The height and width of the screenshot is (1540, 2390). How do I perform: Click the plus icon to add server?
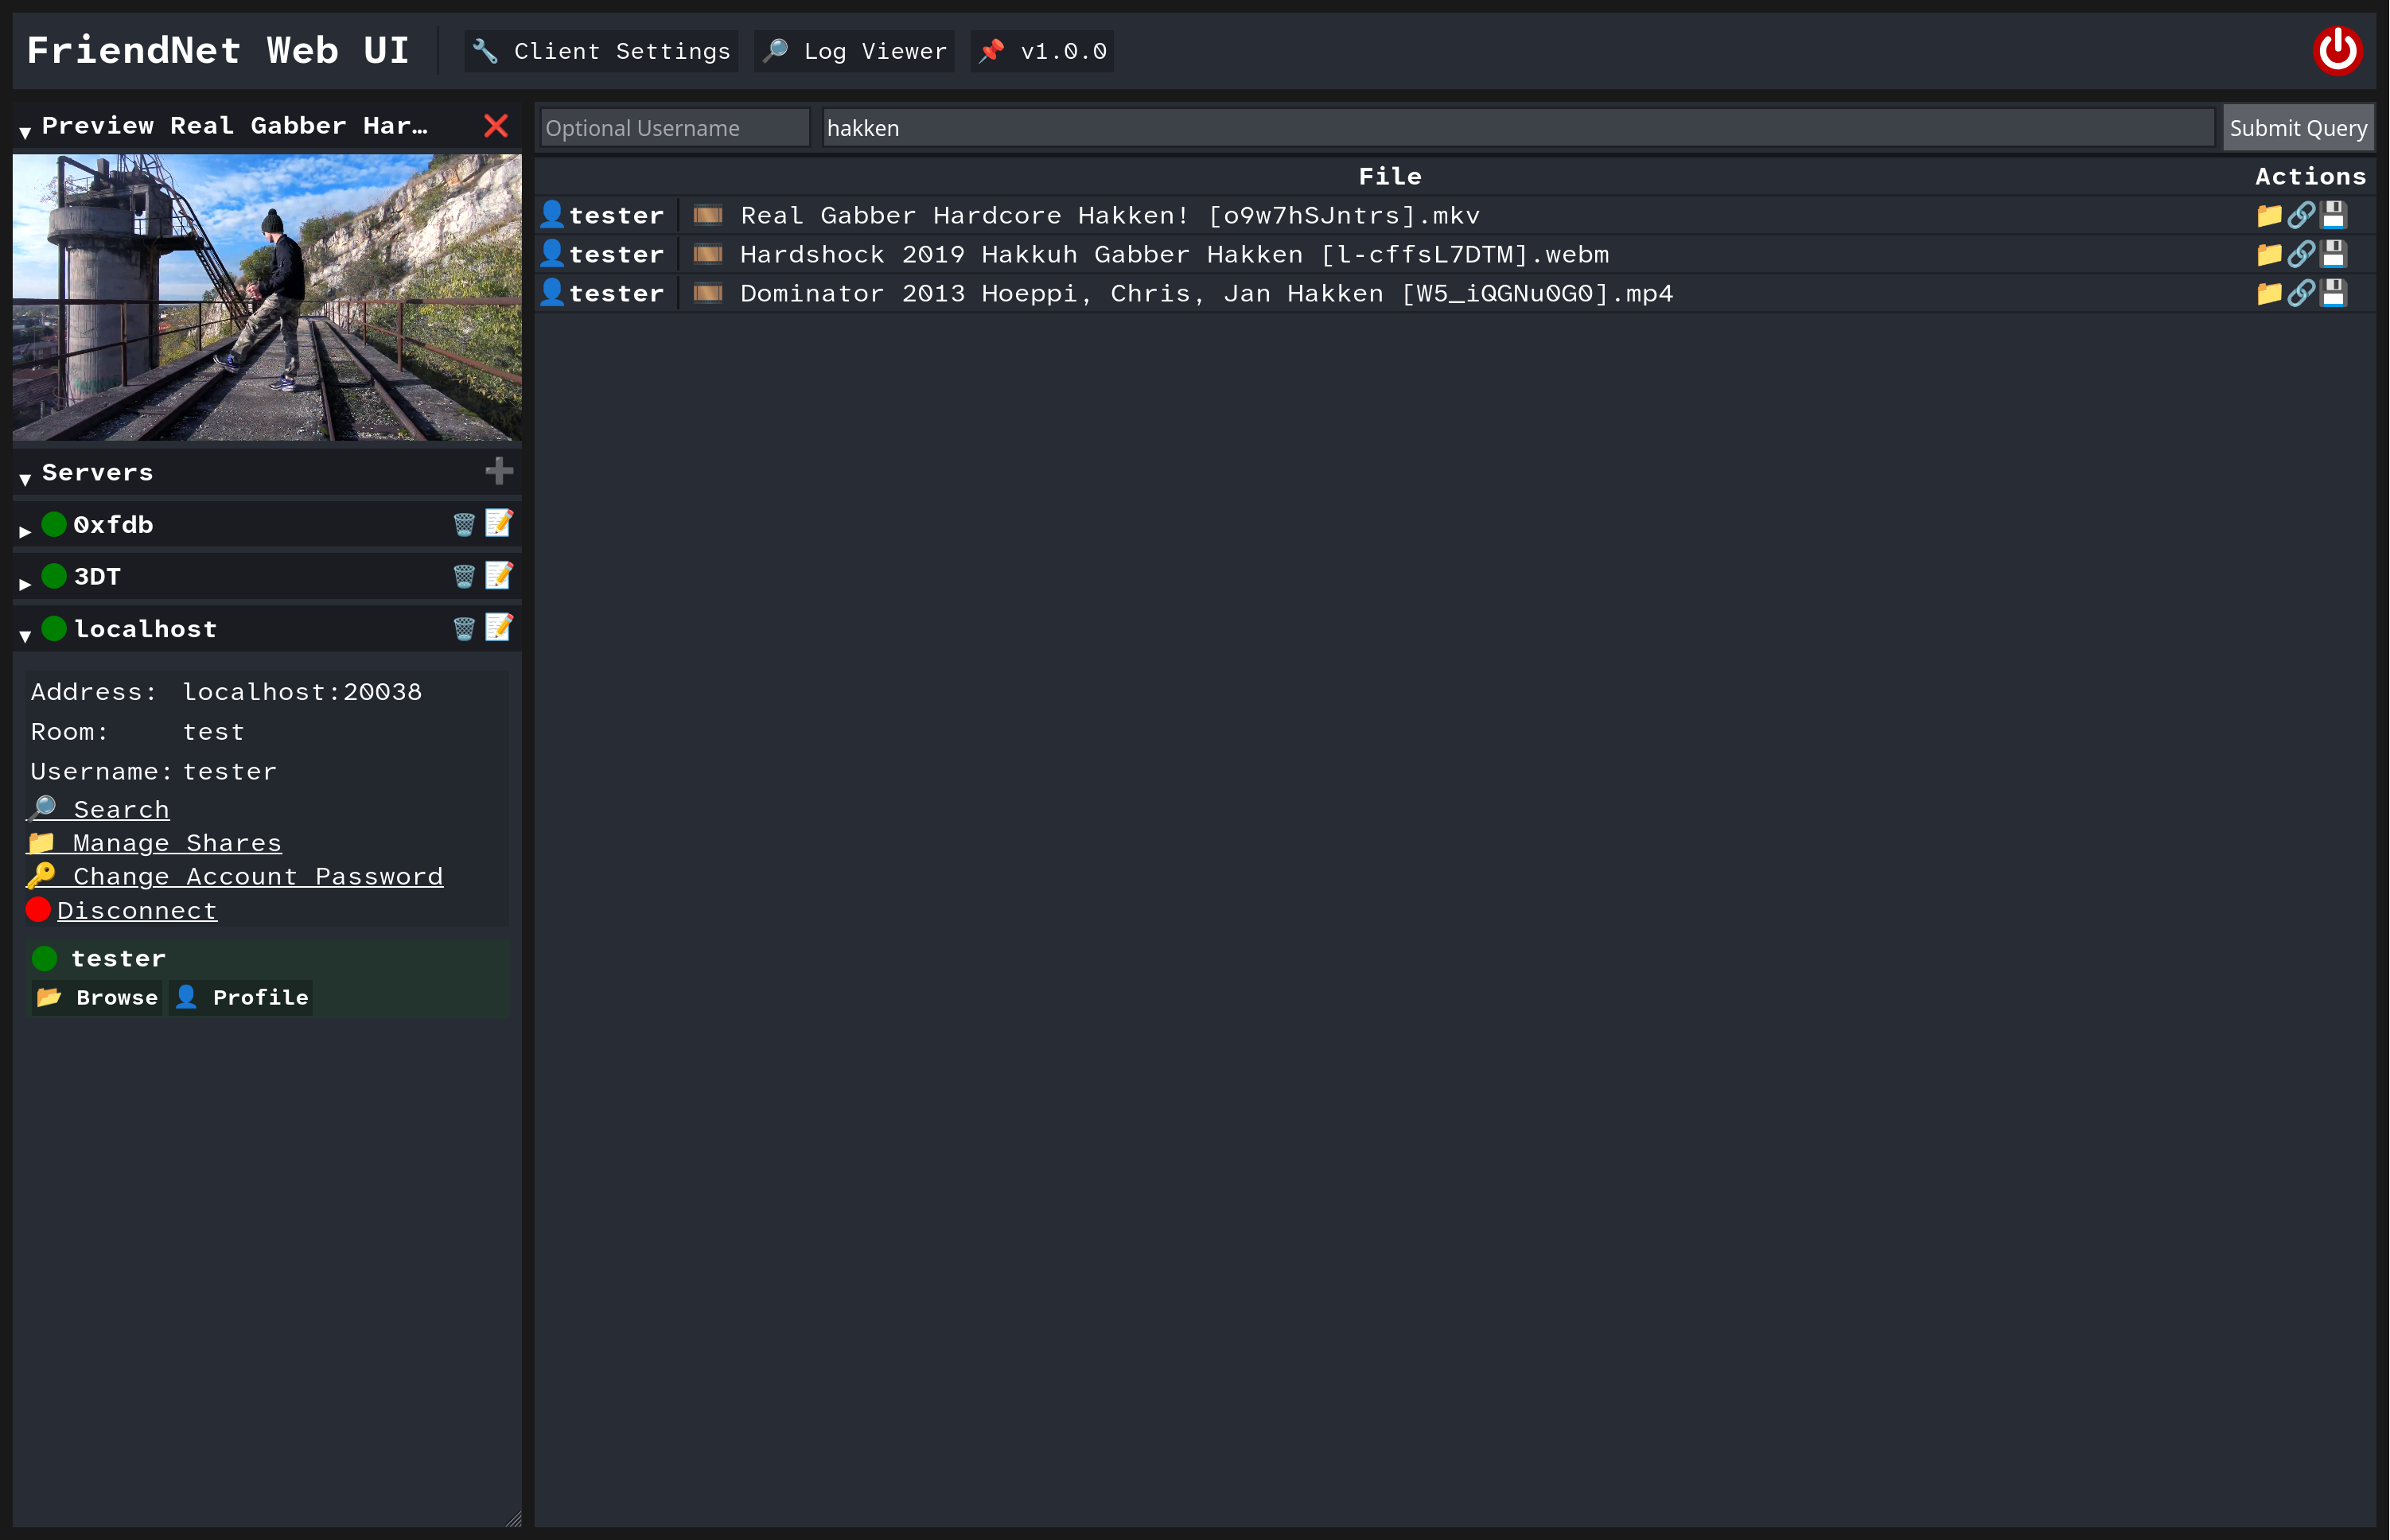[498, 471]
